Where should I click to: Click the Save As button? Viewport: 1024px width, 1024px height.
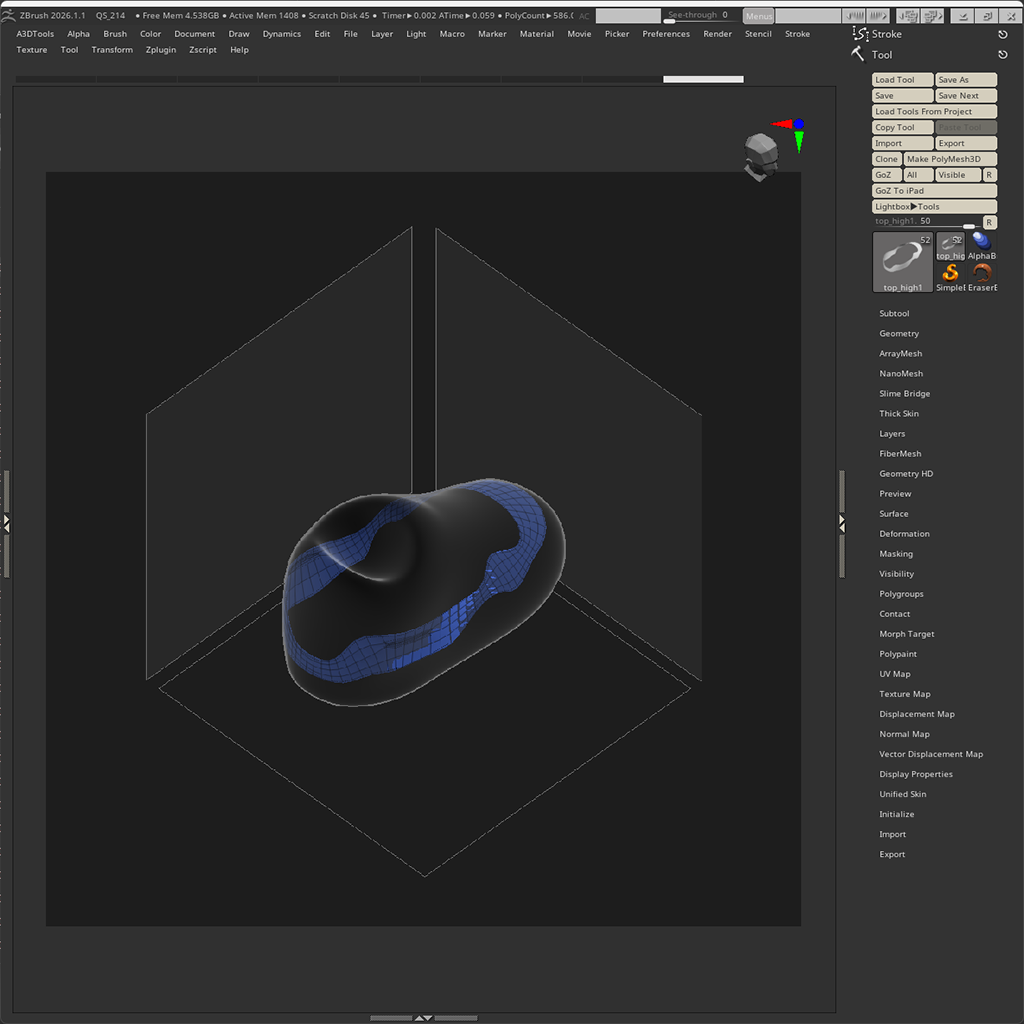964,79
